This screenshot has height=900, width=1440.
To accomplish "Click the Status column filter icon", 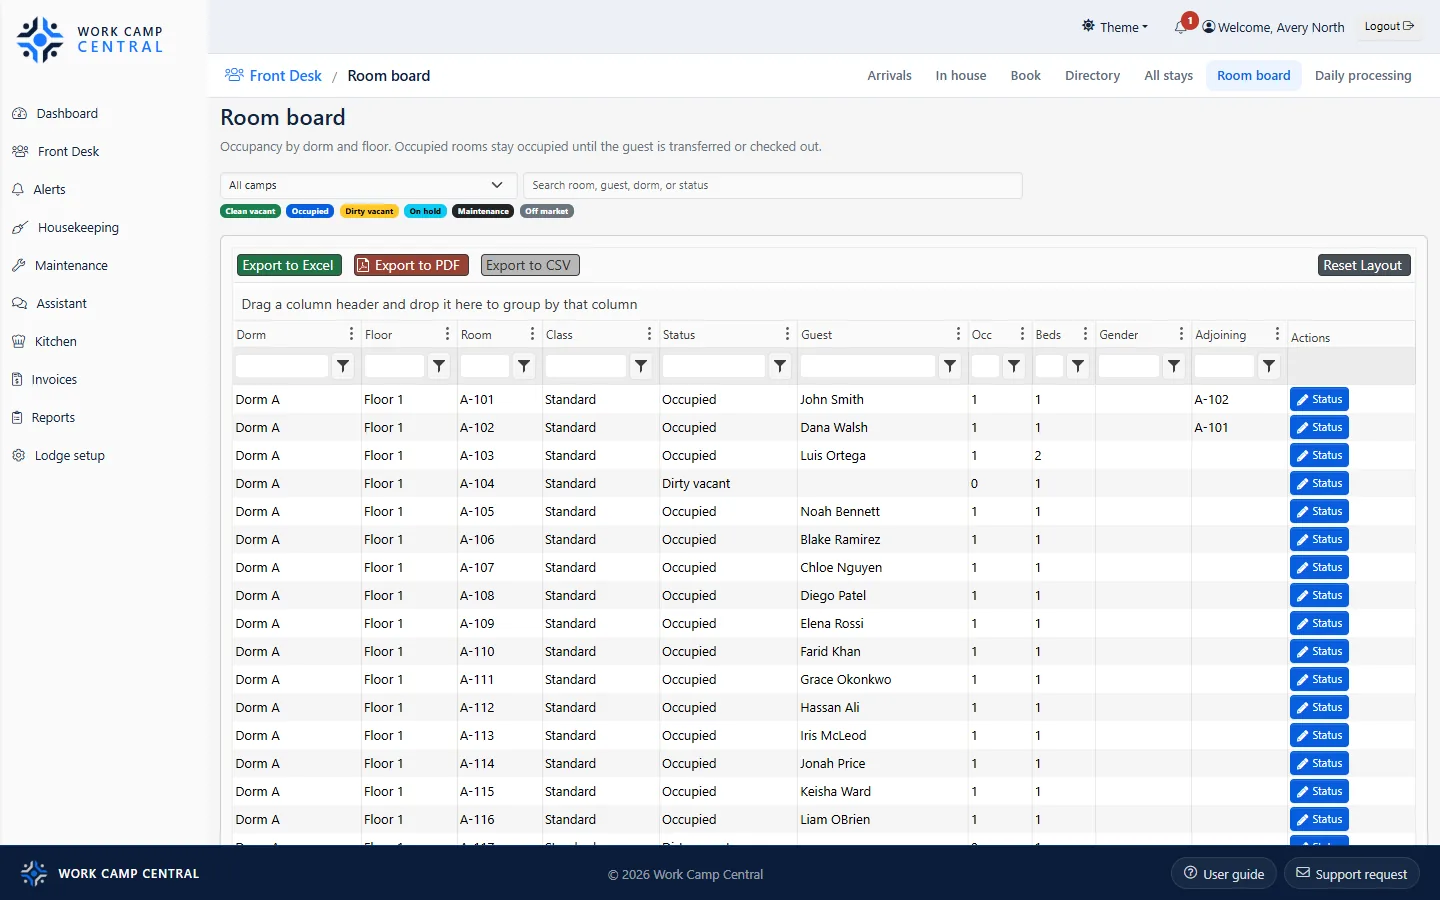I will pos(780,366).
